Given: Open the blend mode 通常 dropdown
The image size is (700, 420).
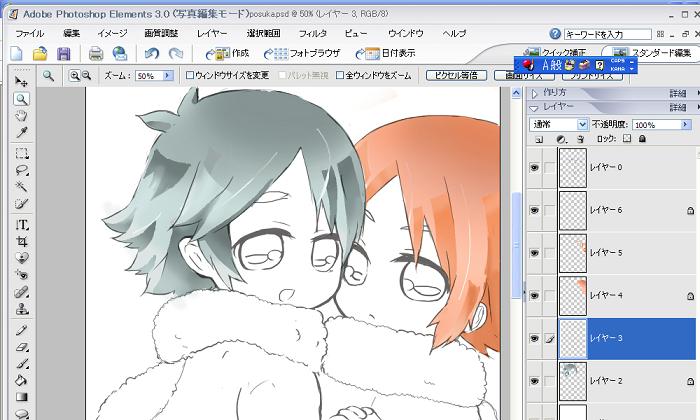Looking at the screenshot, I should coord(582,125).
